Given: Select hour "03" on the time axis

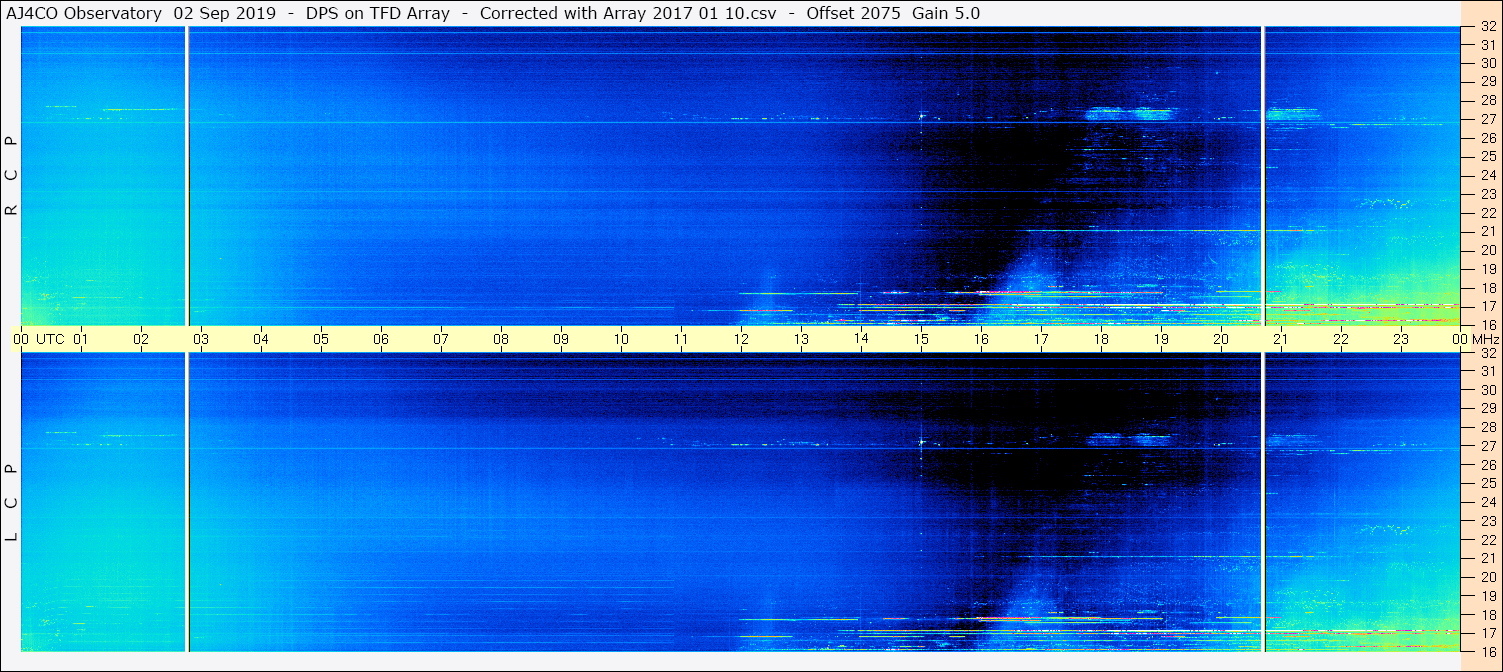Looking at the screenshot, I should 201,339.
